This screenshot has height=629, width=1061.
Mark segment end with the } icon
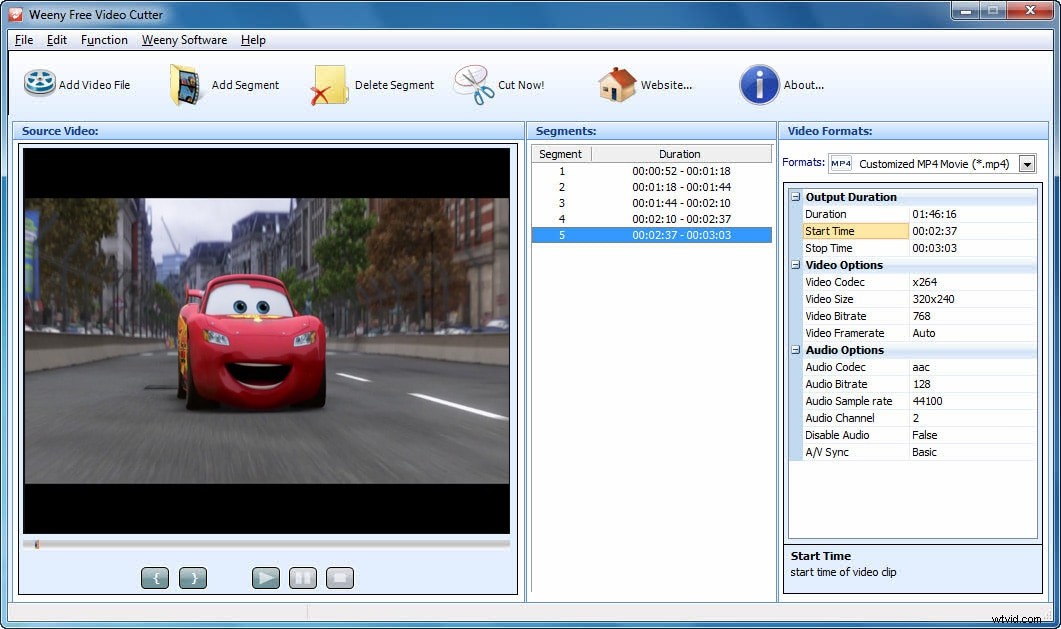pyautogui.click(x=192, y=577)
